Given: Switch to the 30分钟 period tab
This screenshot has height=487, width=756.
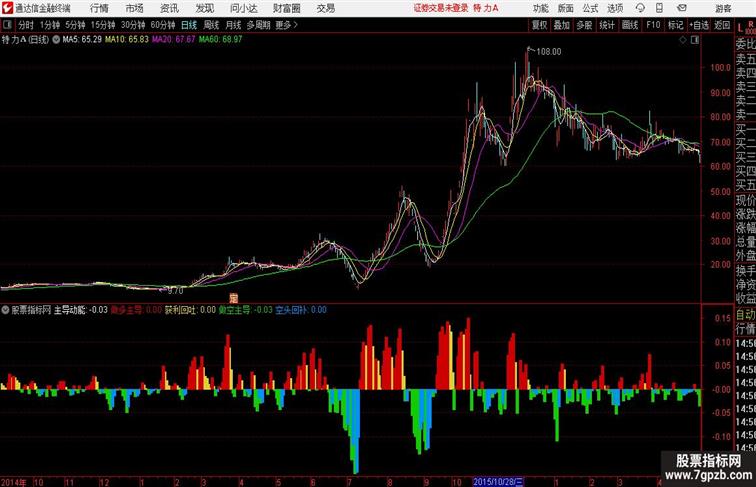Looking at the screenshot, I should click(133, 25).
